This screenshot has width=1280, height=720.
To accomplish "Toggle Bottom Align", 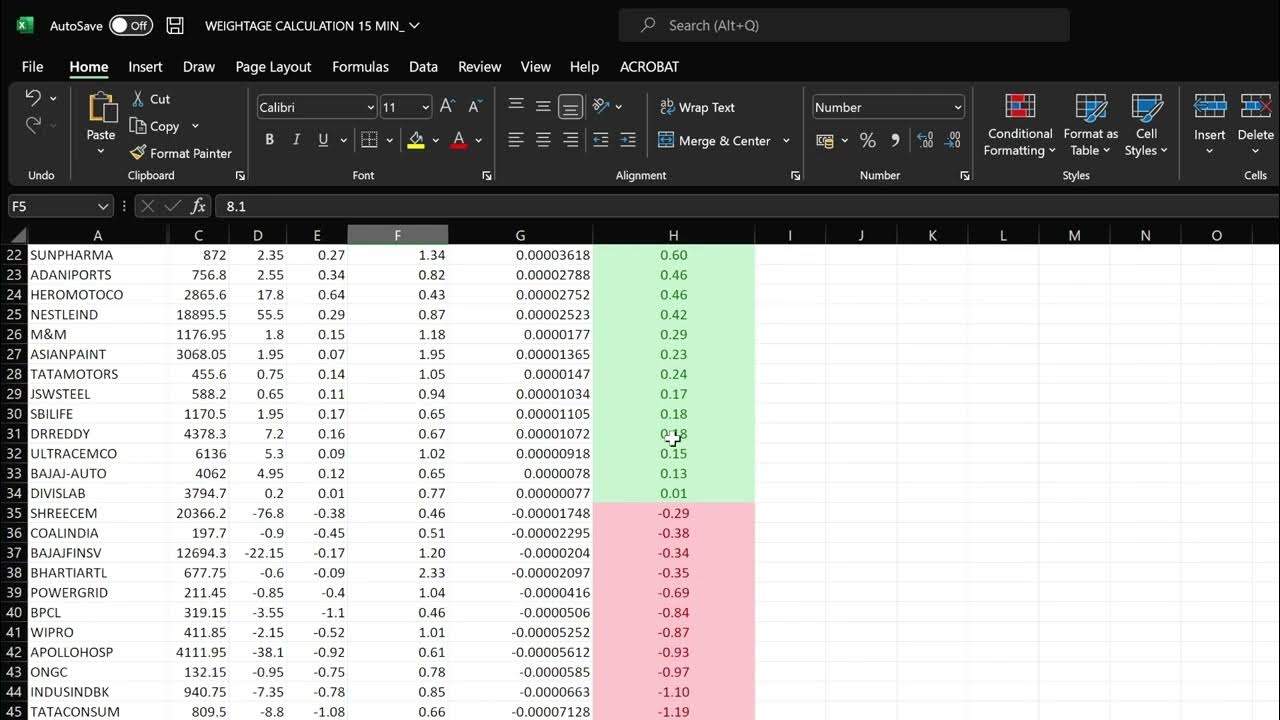I will click(571, 106).
